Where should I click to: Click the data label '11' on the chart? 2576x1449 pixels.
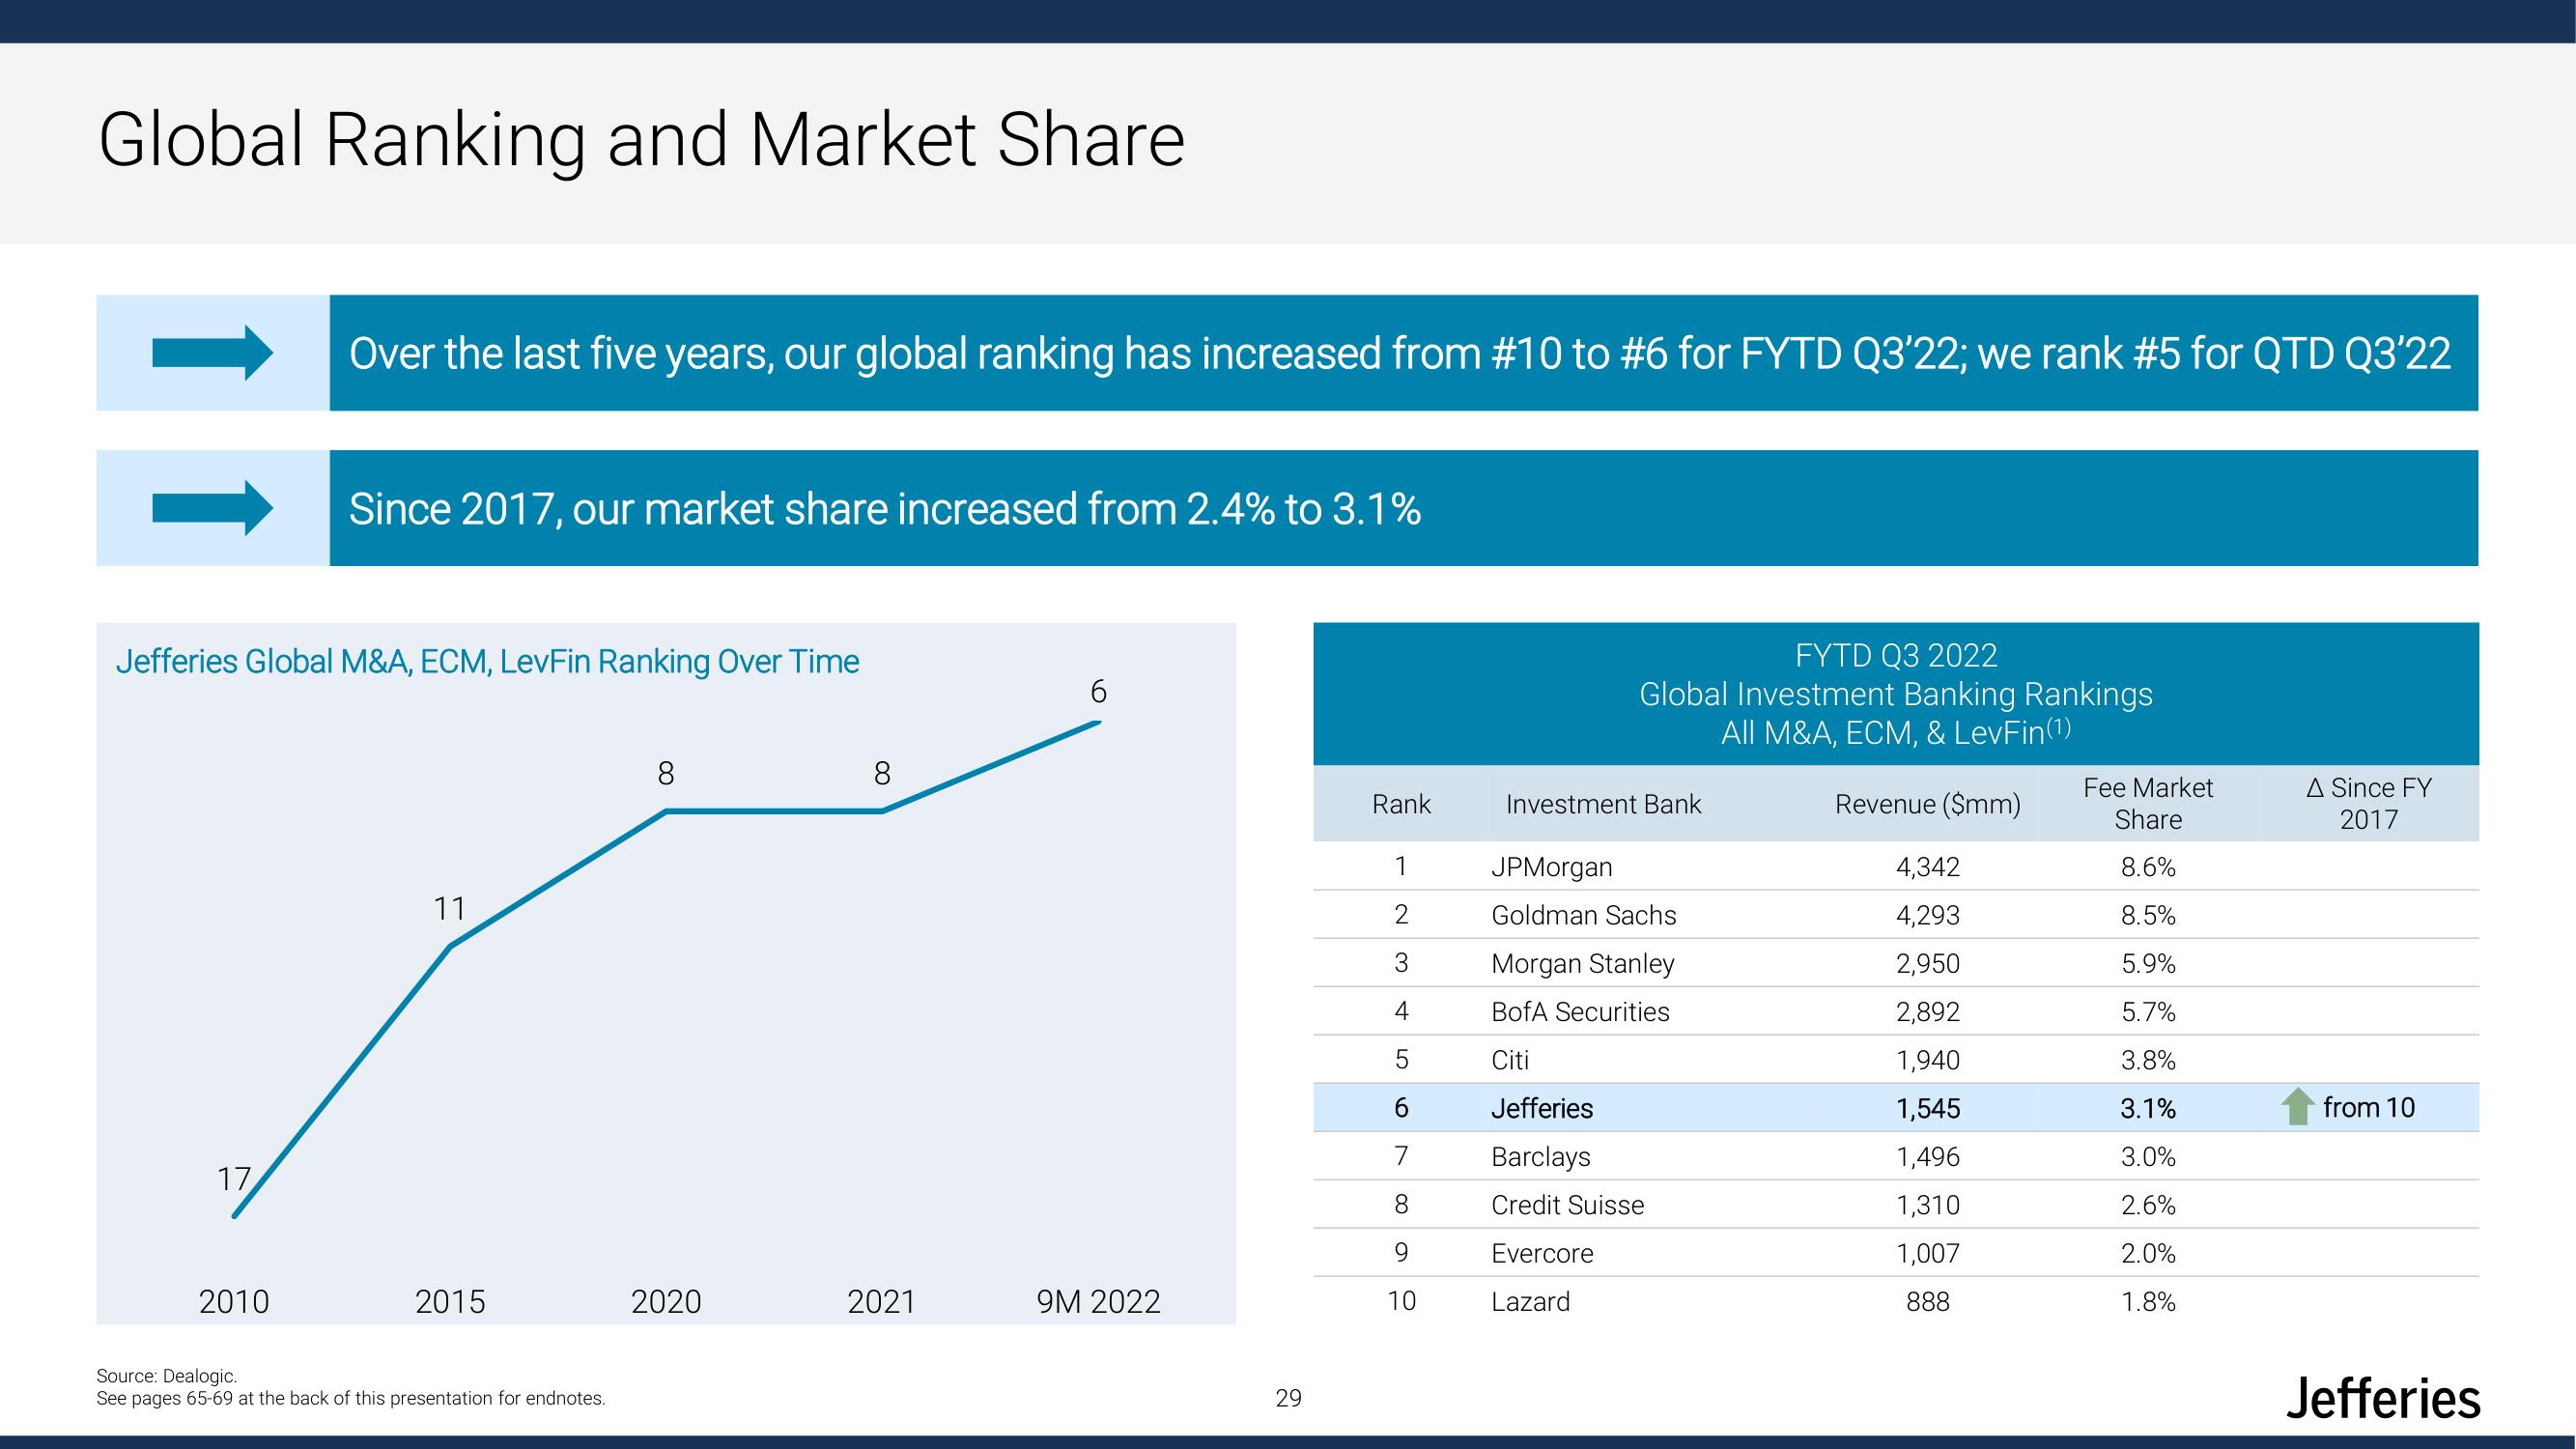450,908
